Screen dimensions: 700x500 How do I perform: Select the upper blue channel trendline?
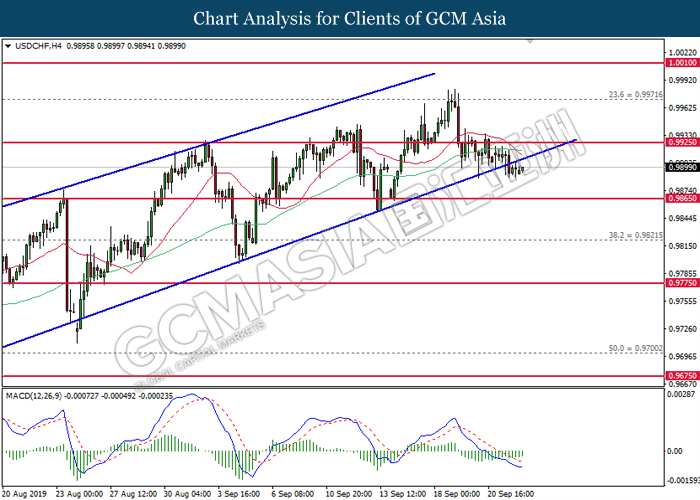click(219, 140)
